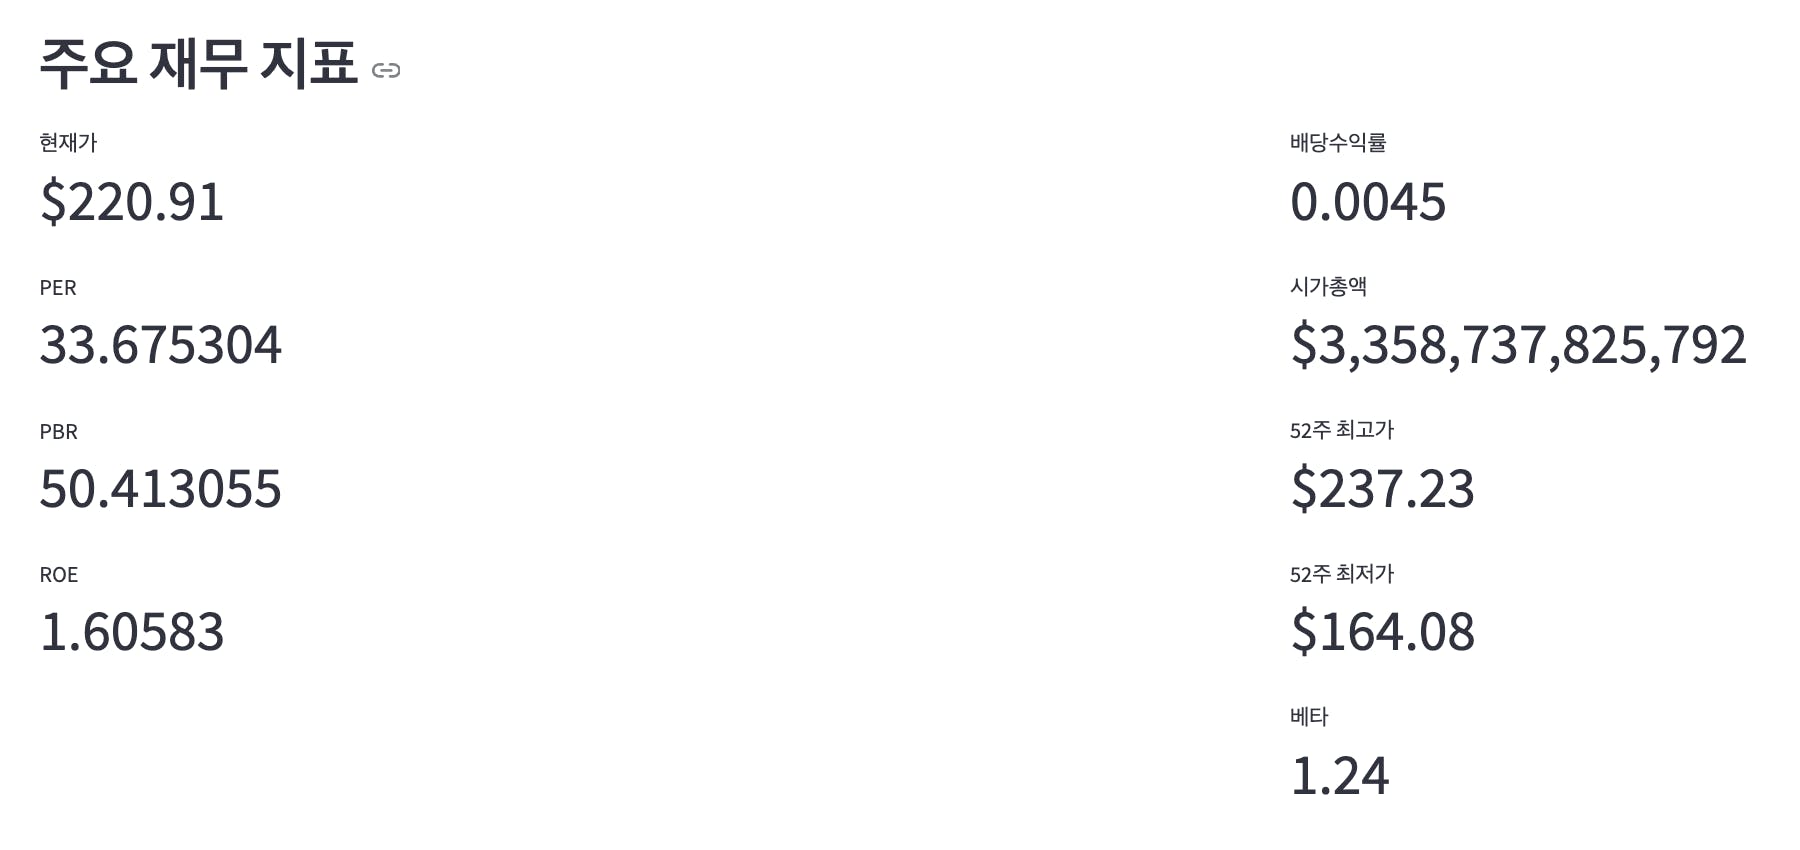Select the ROE value 1.60583
This screenshot has height=850, width=1800.
tap(132, 632)
